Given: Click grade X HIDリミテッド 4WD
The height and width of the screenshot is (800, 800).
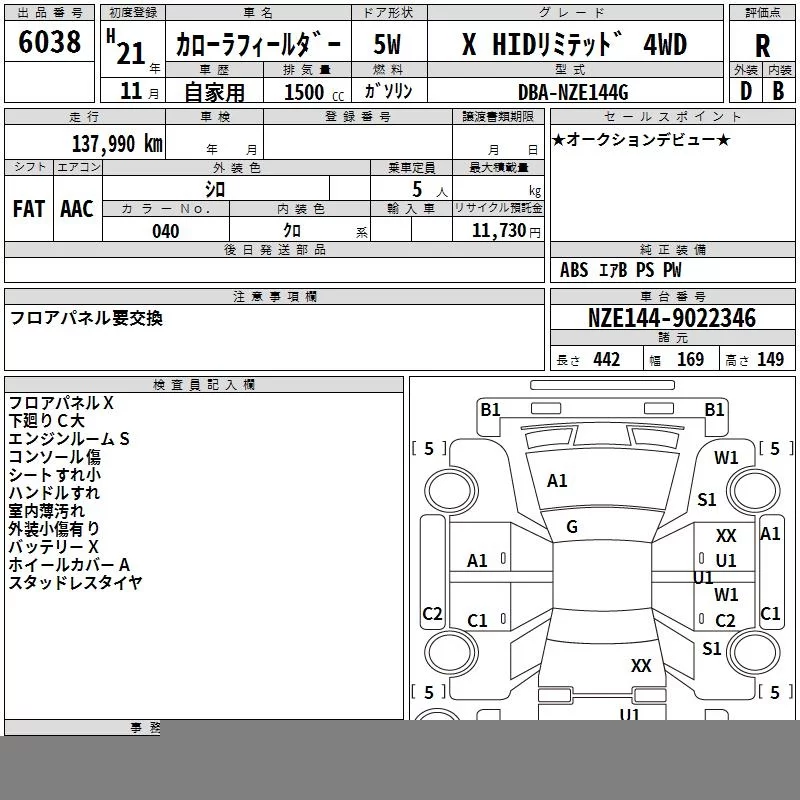Looking at the screenshot, I should point(574,44).
